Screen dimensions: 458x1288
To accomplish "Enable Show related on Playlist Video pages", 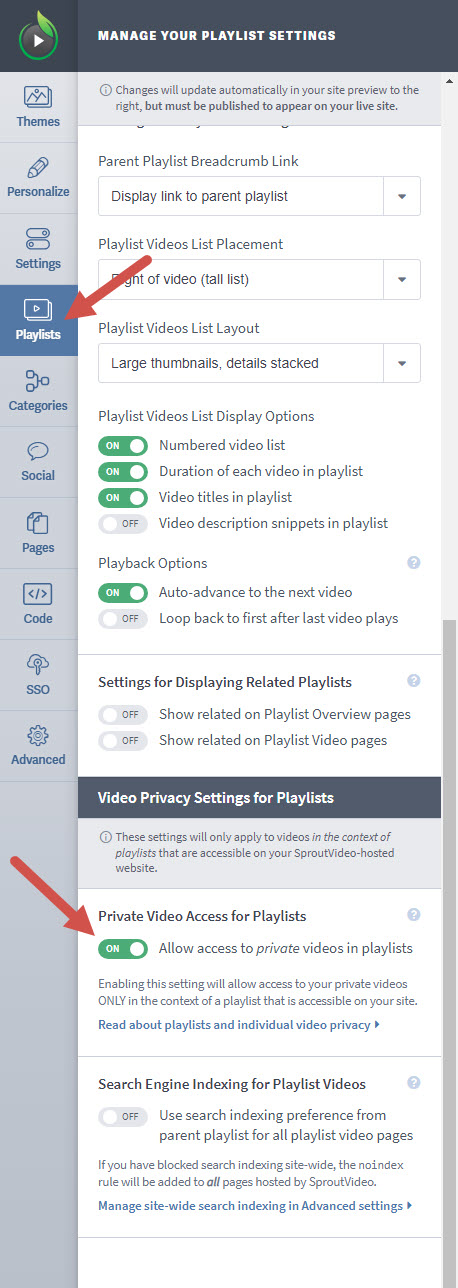I will (123, 741).
